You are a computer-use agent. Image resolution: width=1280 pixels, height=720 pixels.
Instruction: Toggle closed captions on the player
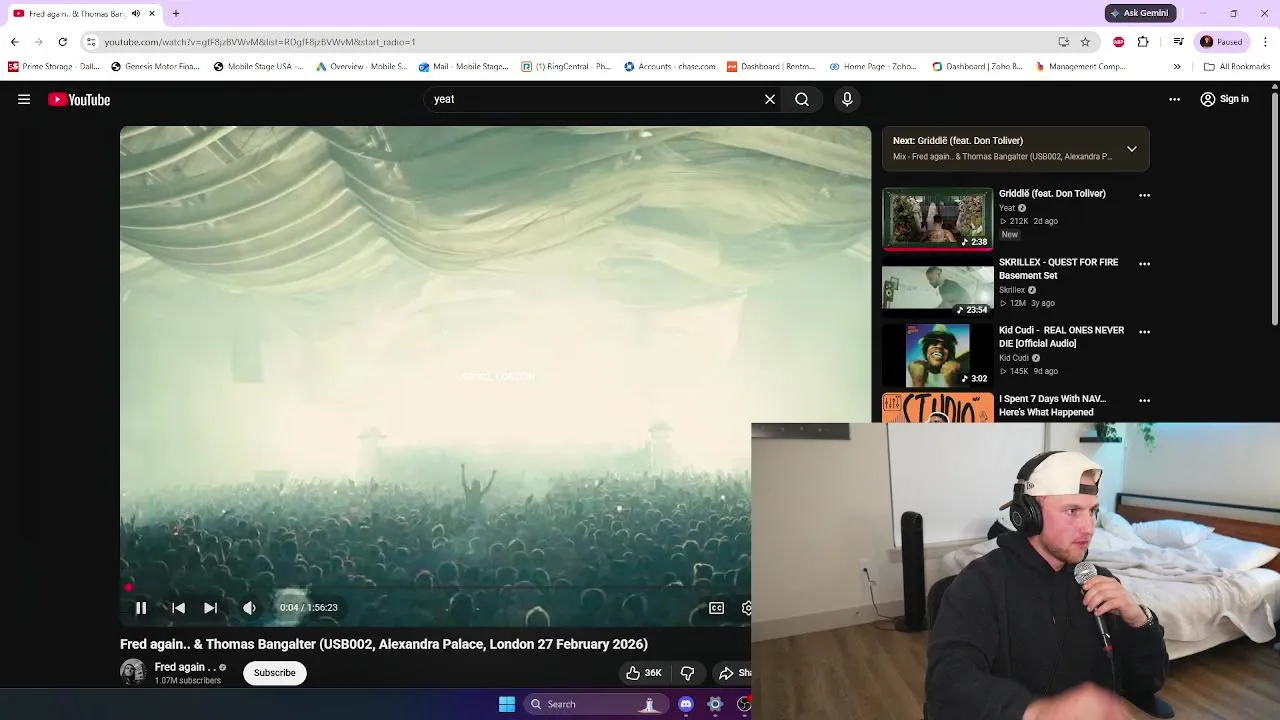tap(716, 607)
